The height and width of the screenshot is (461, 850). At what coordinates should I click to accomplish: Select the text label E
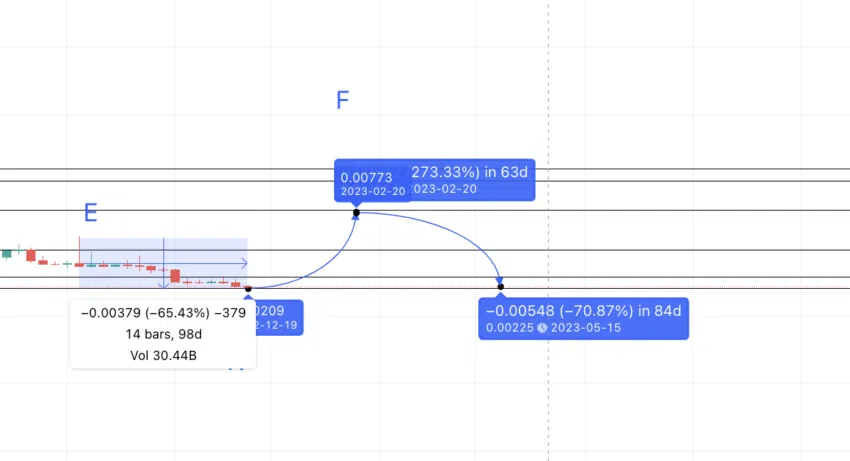(x=91, y=213)
